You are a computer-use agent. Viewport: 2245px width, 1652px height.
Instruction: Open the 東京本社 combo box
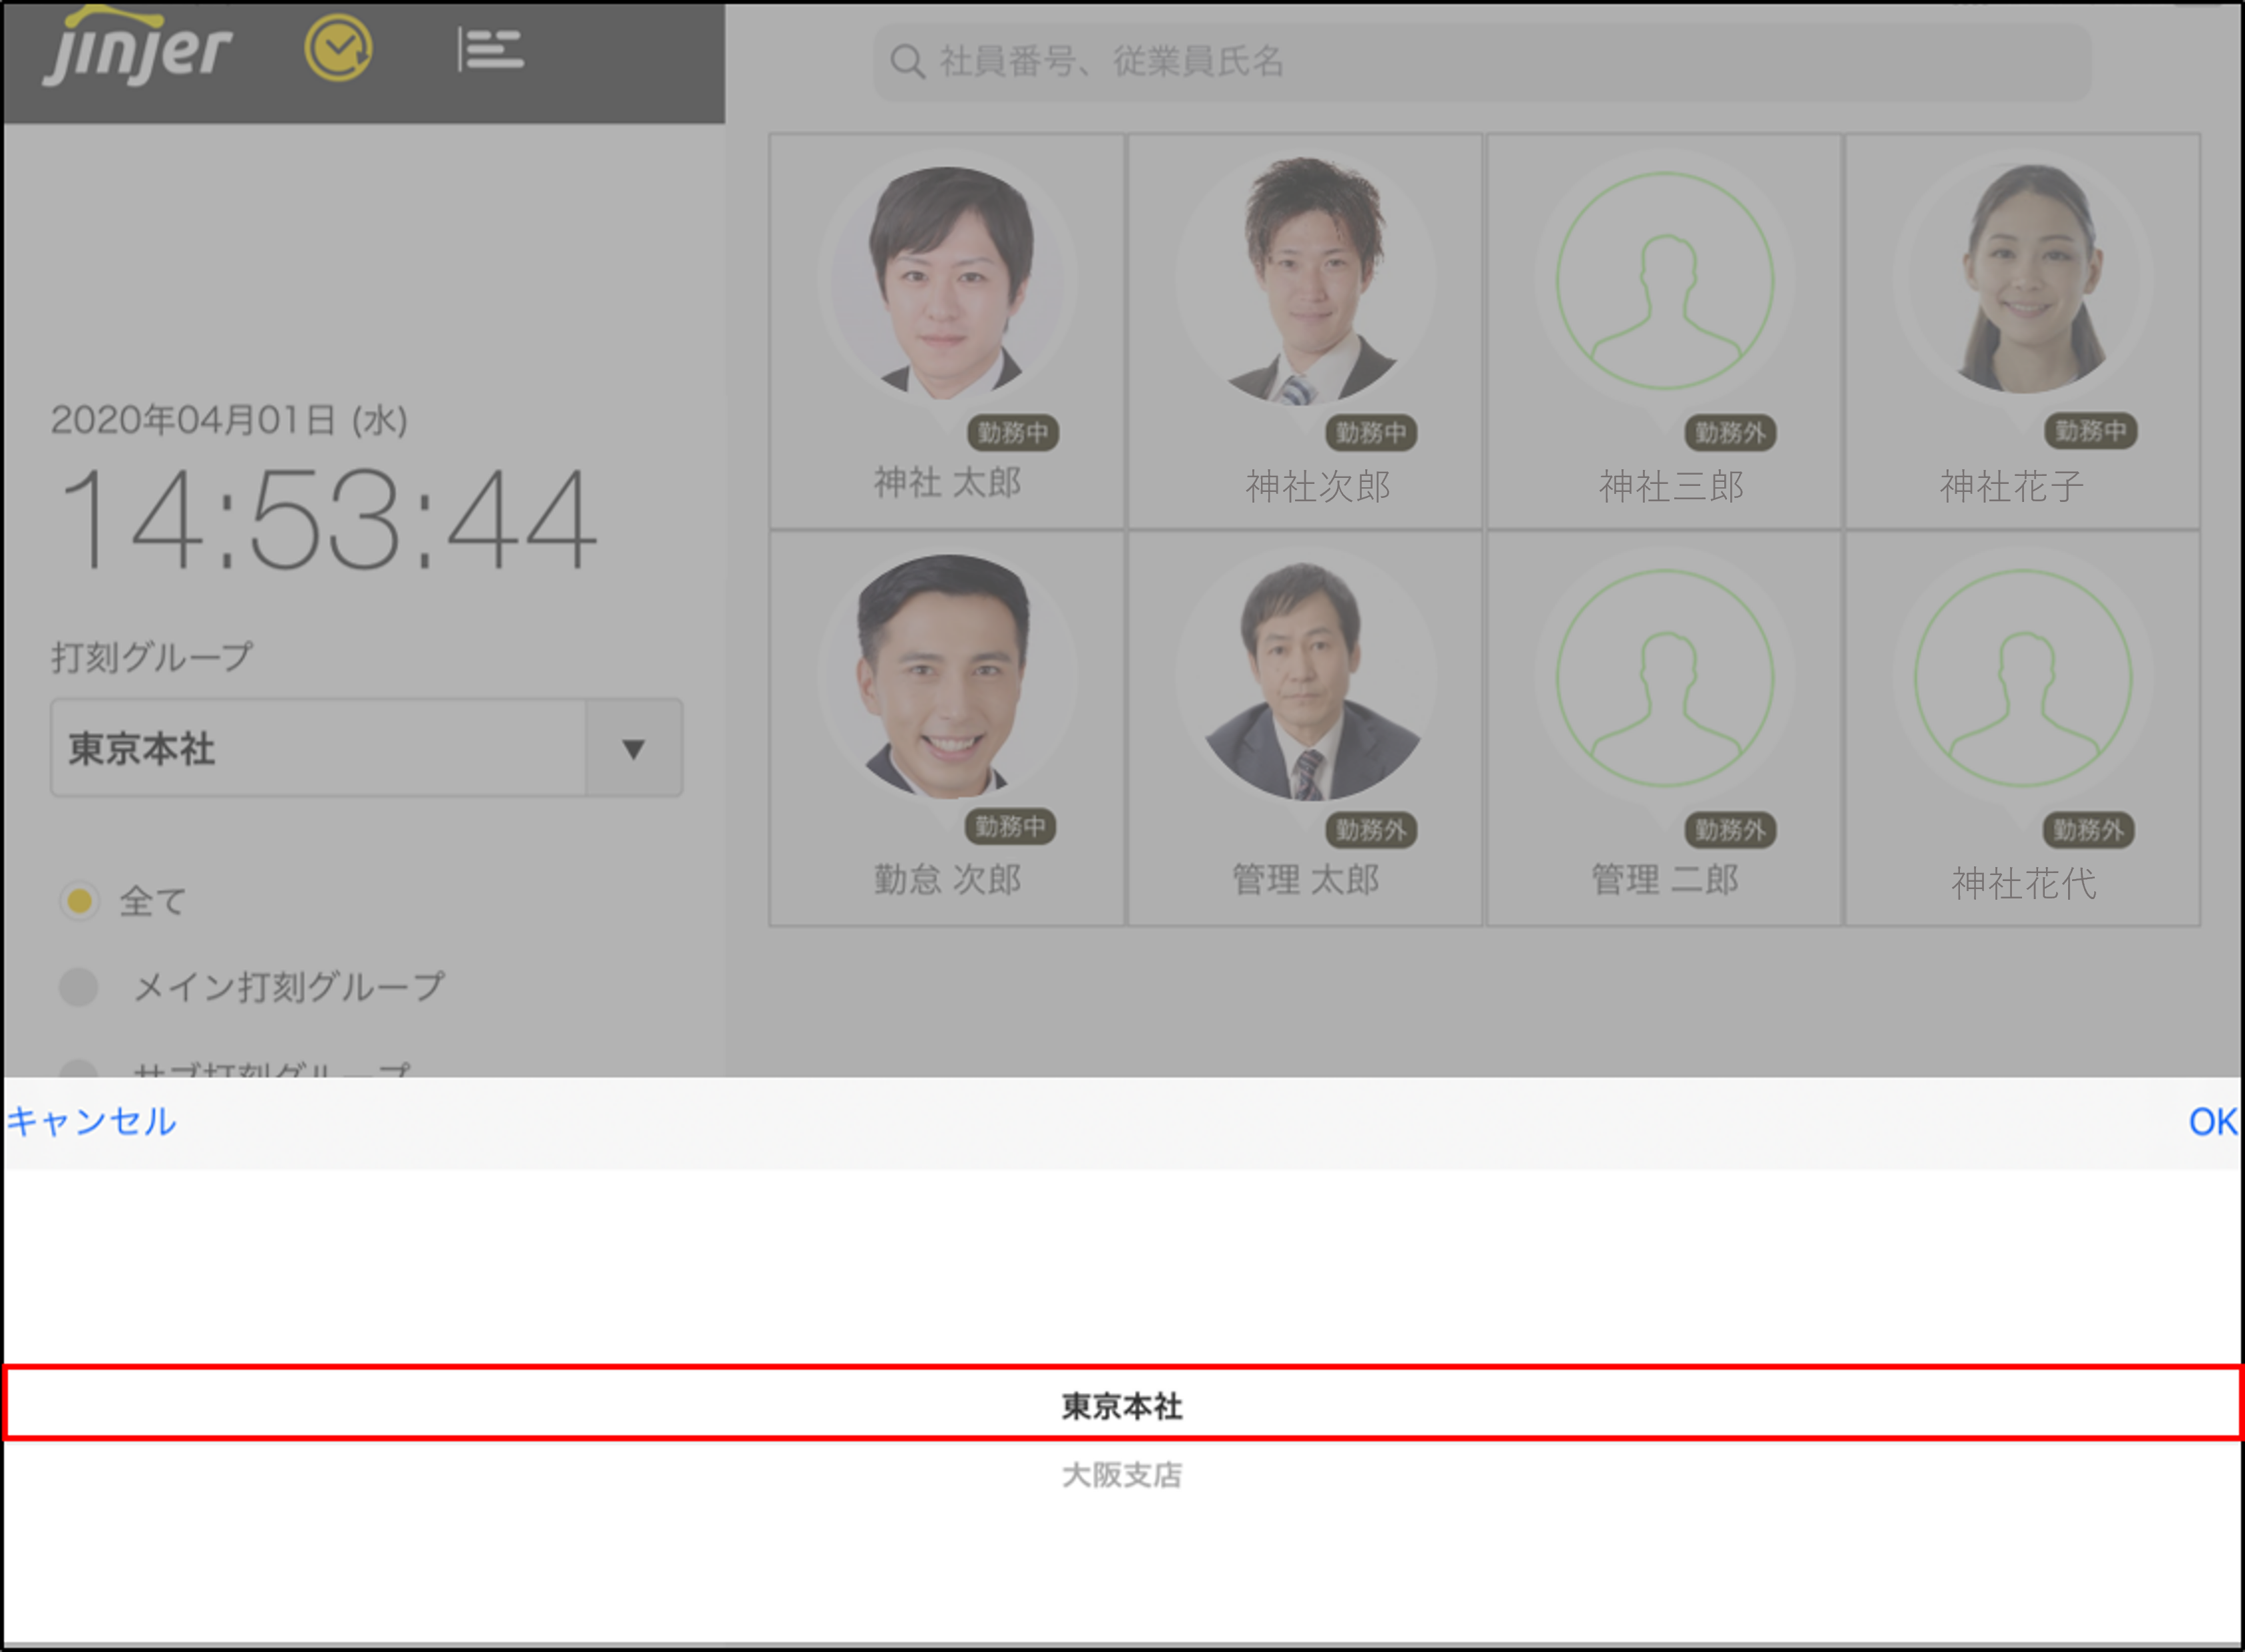click(318, 749)
